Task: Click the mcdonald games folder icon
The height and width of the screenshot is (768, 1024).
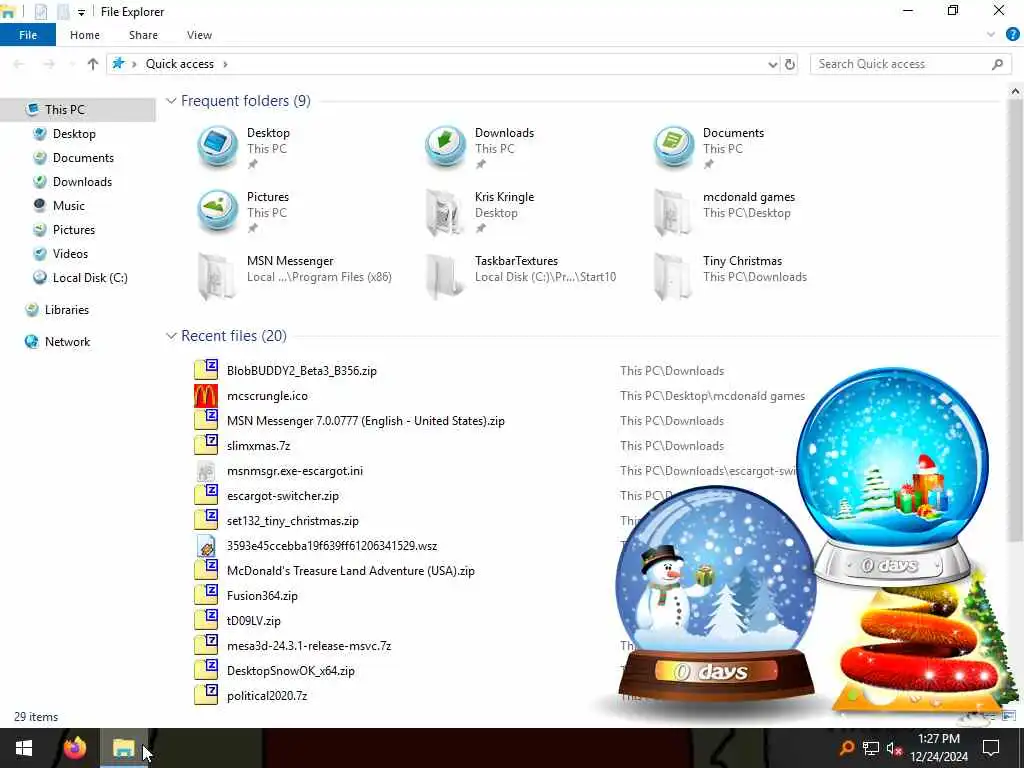Action: (673, 212)
